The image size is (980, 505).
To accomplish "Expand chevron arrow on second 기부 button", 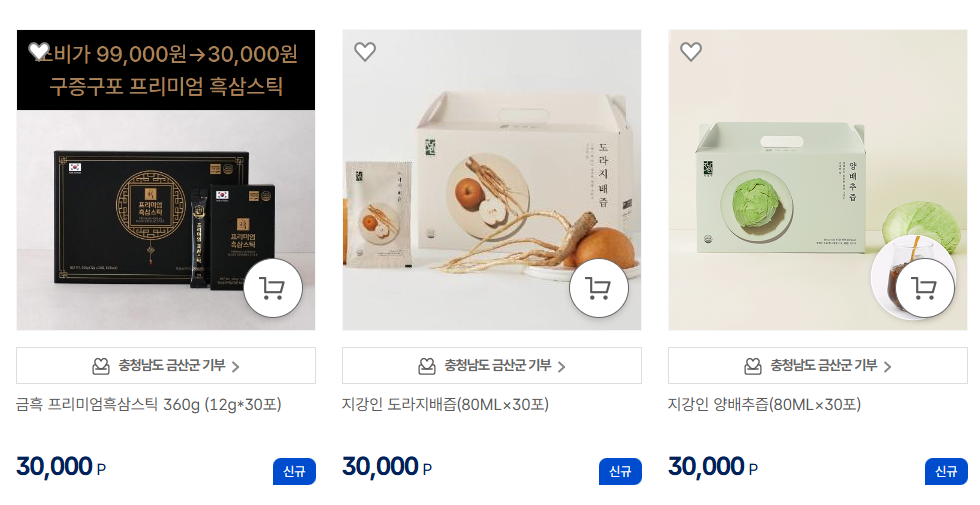I will 561,367.
